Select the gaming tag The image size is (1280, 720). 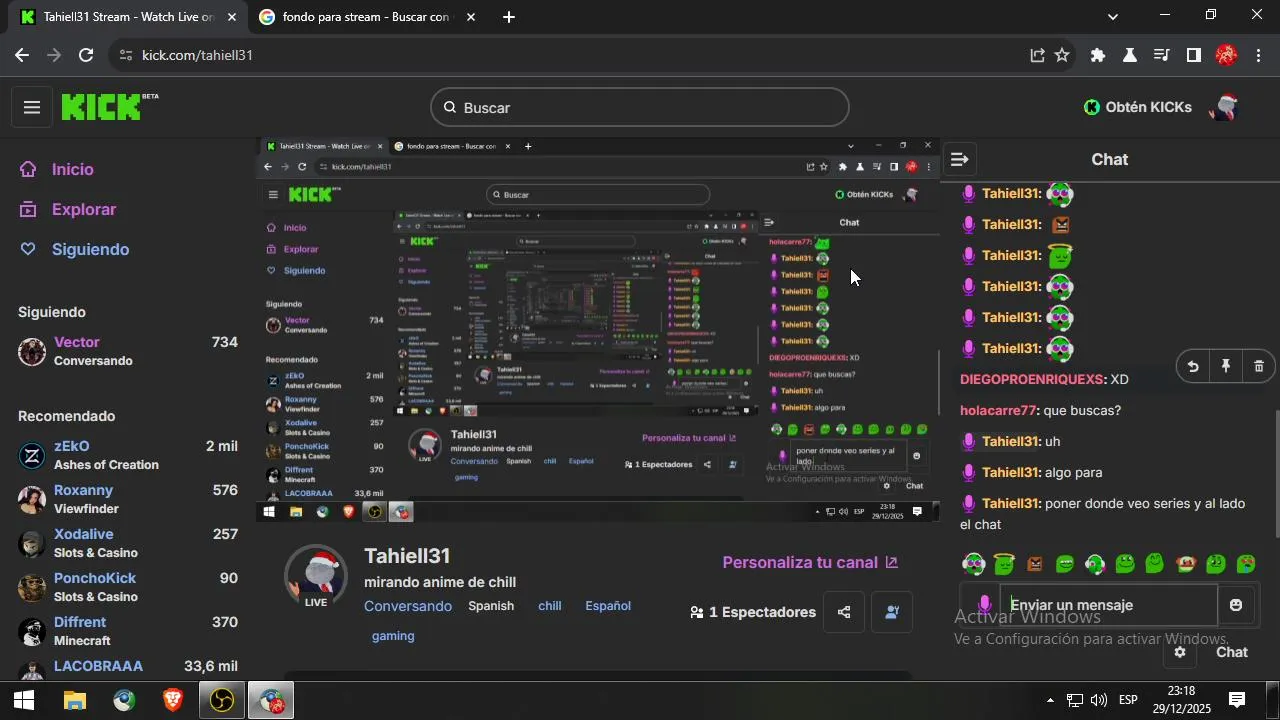coord(393,636)
